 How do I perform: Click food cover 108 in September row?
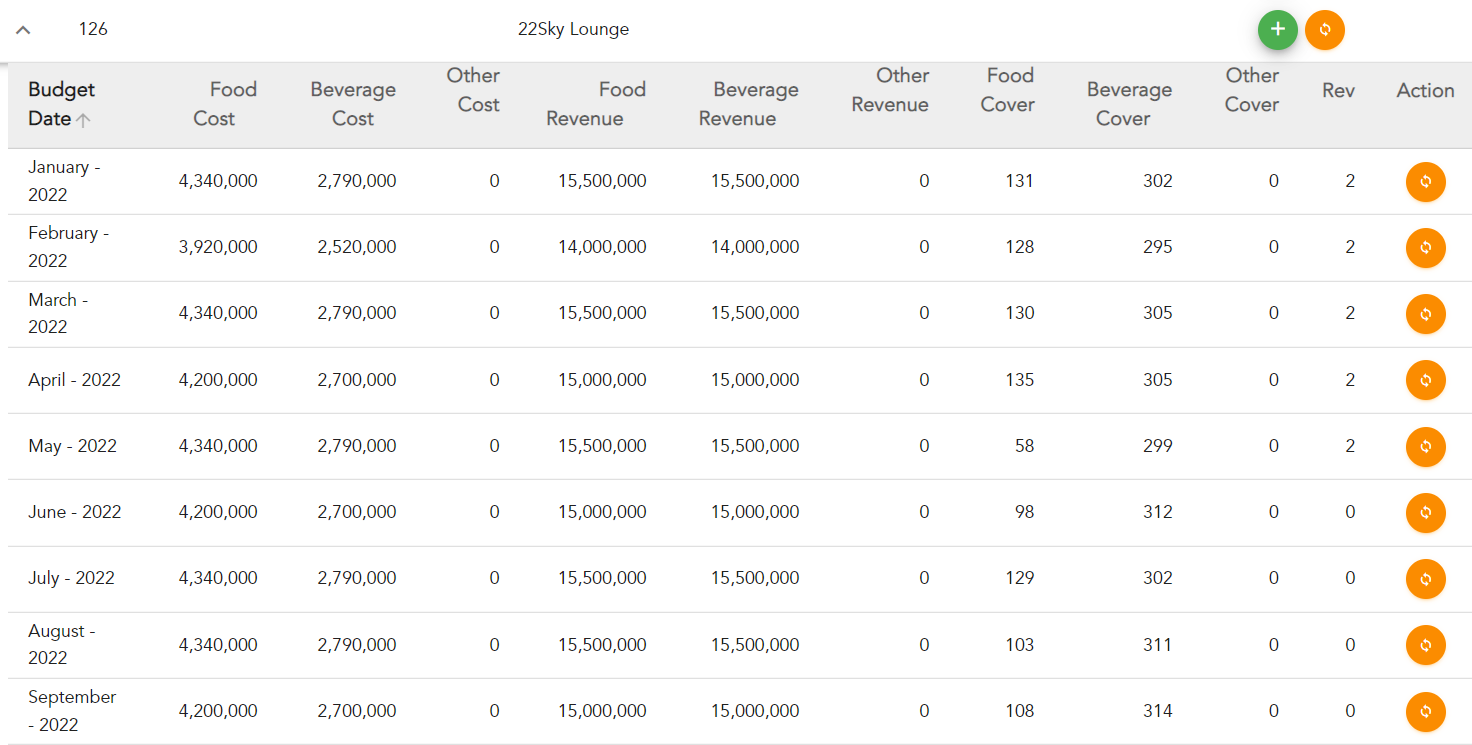pyautogui.click(x=1020, y=711)
